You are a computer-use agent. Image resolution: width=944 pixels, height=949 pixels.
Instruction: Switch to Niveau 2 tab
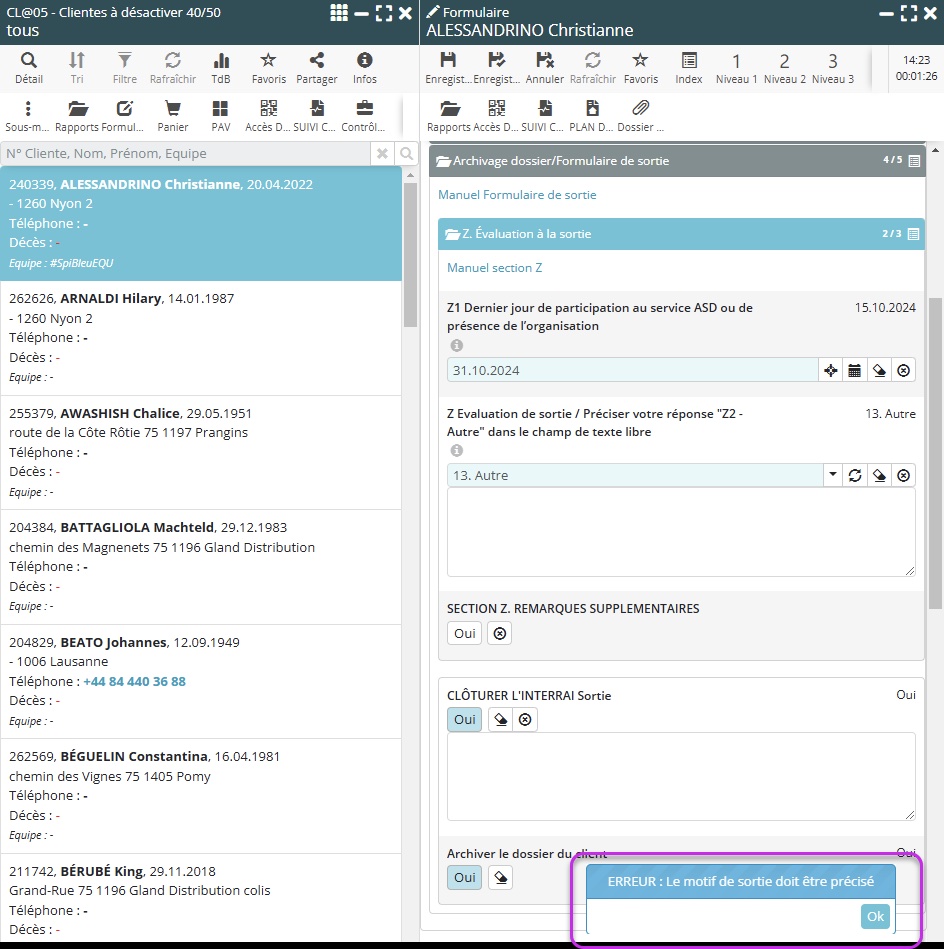784,66
